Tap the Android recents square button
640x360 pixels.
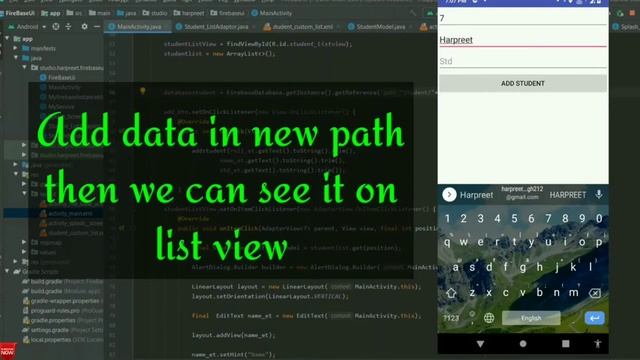coord(565,344)
